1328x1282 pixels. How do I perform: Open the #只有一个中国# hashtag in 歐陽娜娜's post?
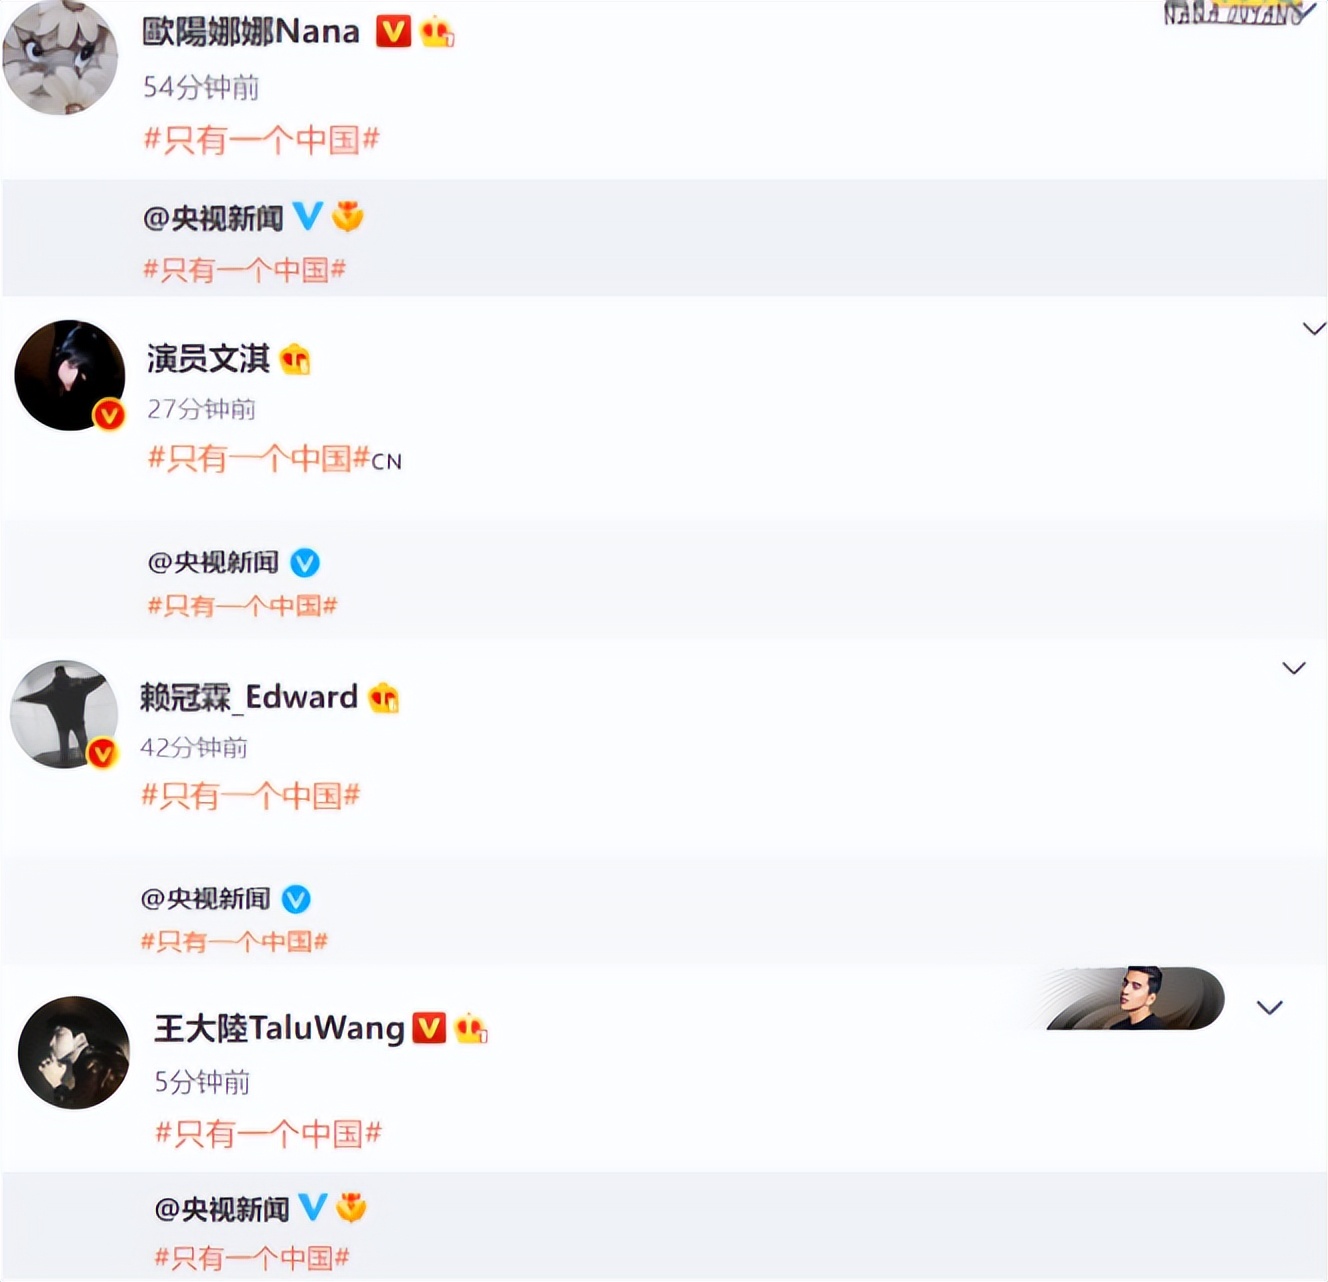click(x=262, y=139)
